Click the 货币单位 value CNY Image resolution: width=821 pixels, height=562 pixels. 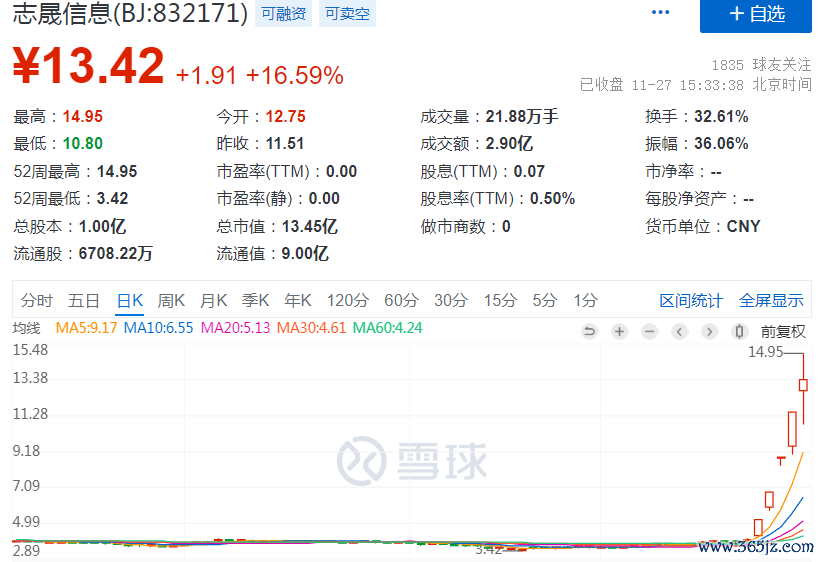(743, 226)
